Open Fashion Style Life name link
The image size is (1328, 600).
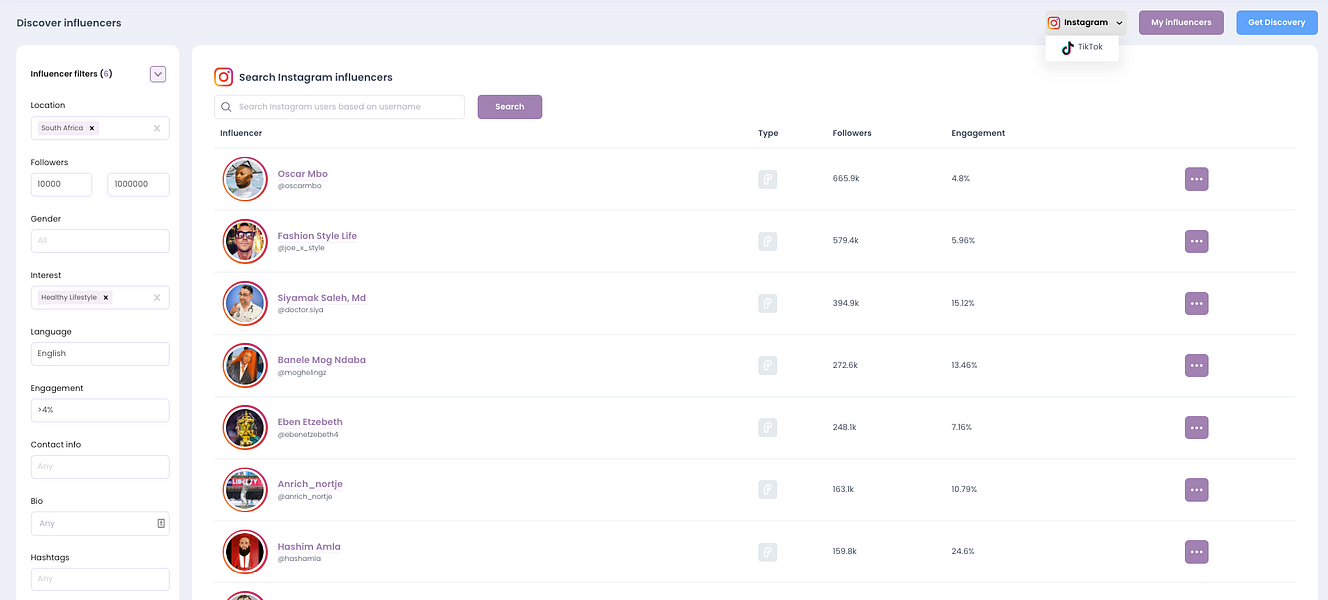click(x=317, y=236)
